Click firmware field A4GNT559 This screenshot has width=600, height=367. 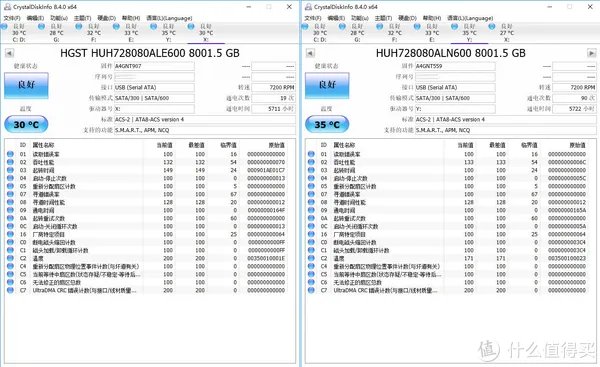[x=455, y=66]
